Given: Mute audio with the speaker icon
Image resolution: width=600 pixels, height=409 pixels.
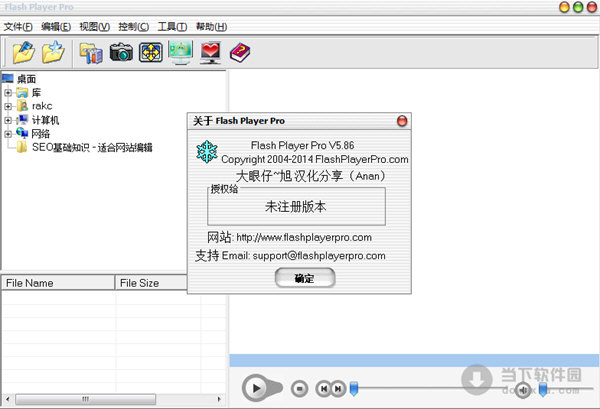Looking at the screenshot, I should pos(523,390).
